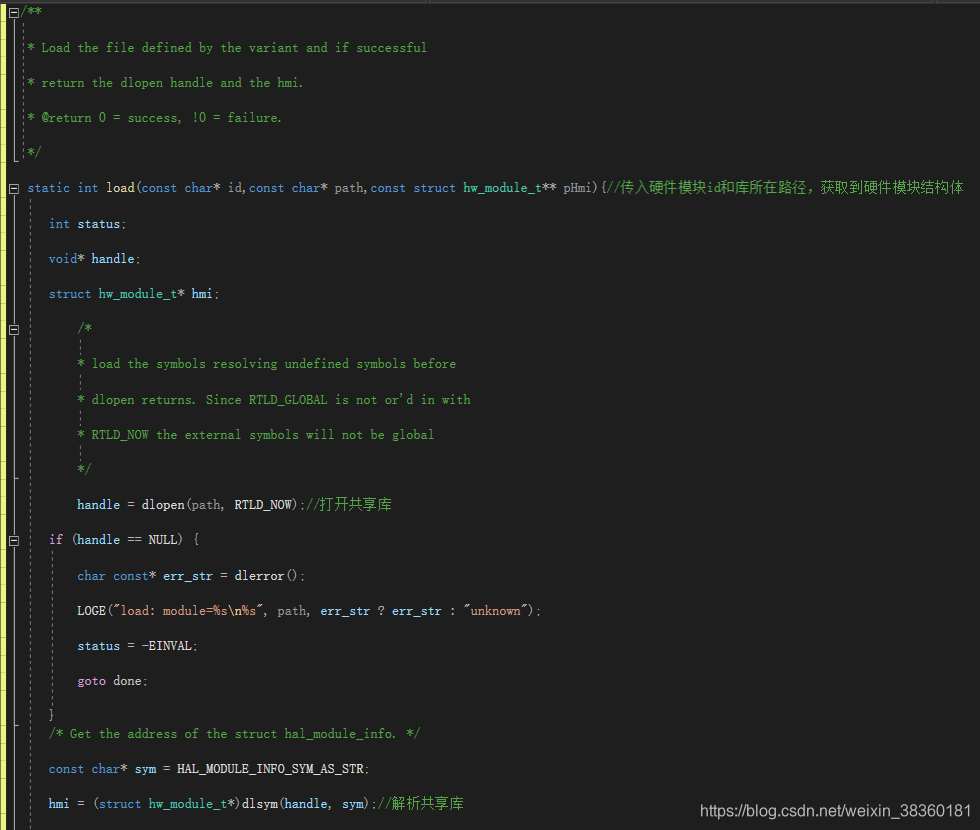
Task: Click 'return the dlopen handle and the hmi.' comment
Action: click(x=166, y=82)
